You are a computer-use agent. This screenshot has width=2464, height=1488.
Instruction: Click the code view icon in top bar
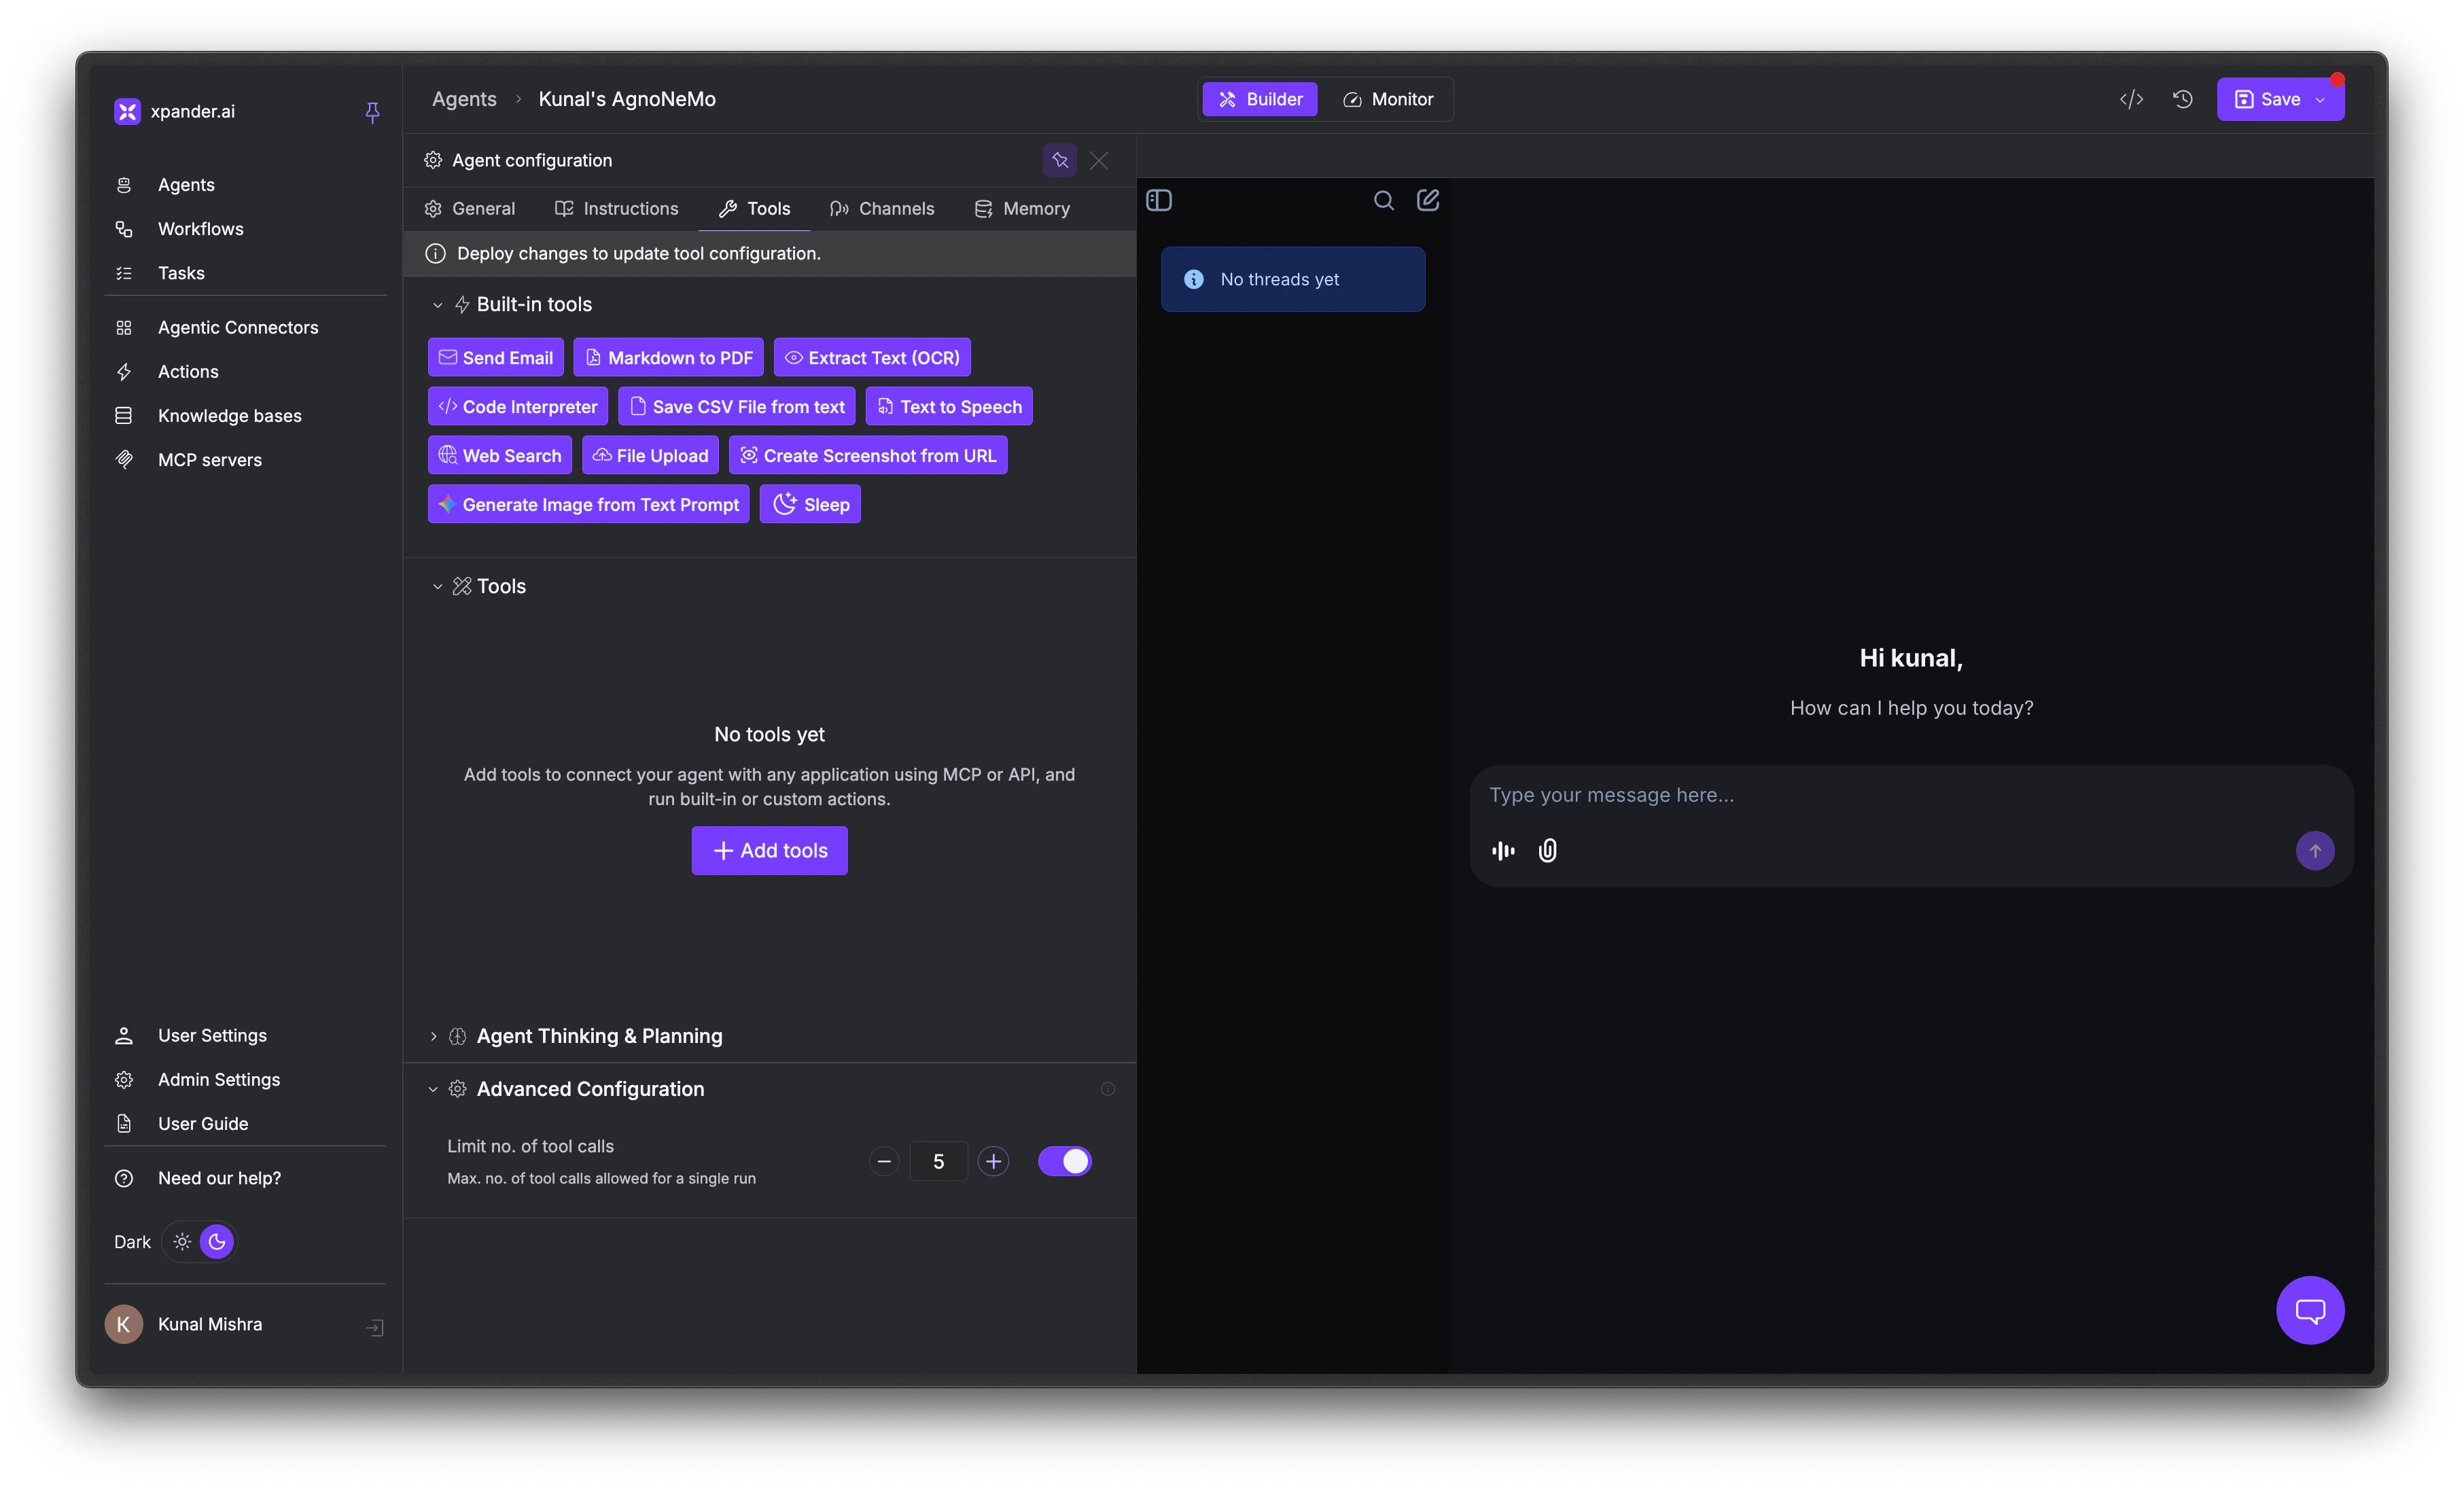tap(2131, 99)
